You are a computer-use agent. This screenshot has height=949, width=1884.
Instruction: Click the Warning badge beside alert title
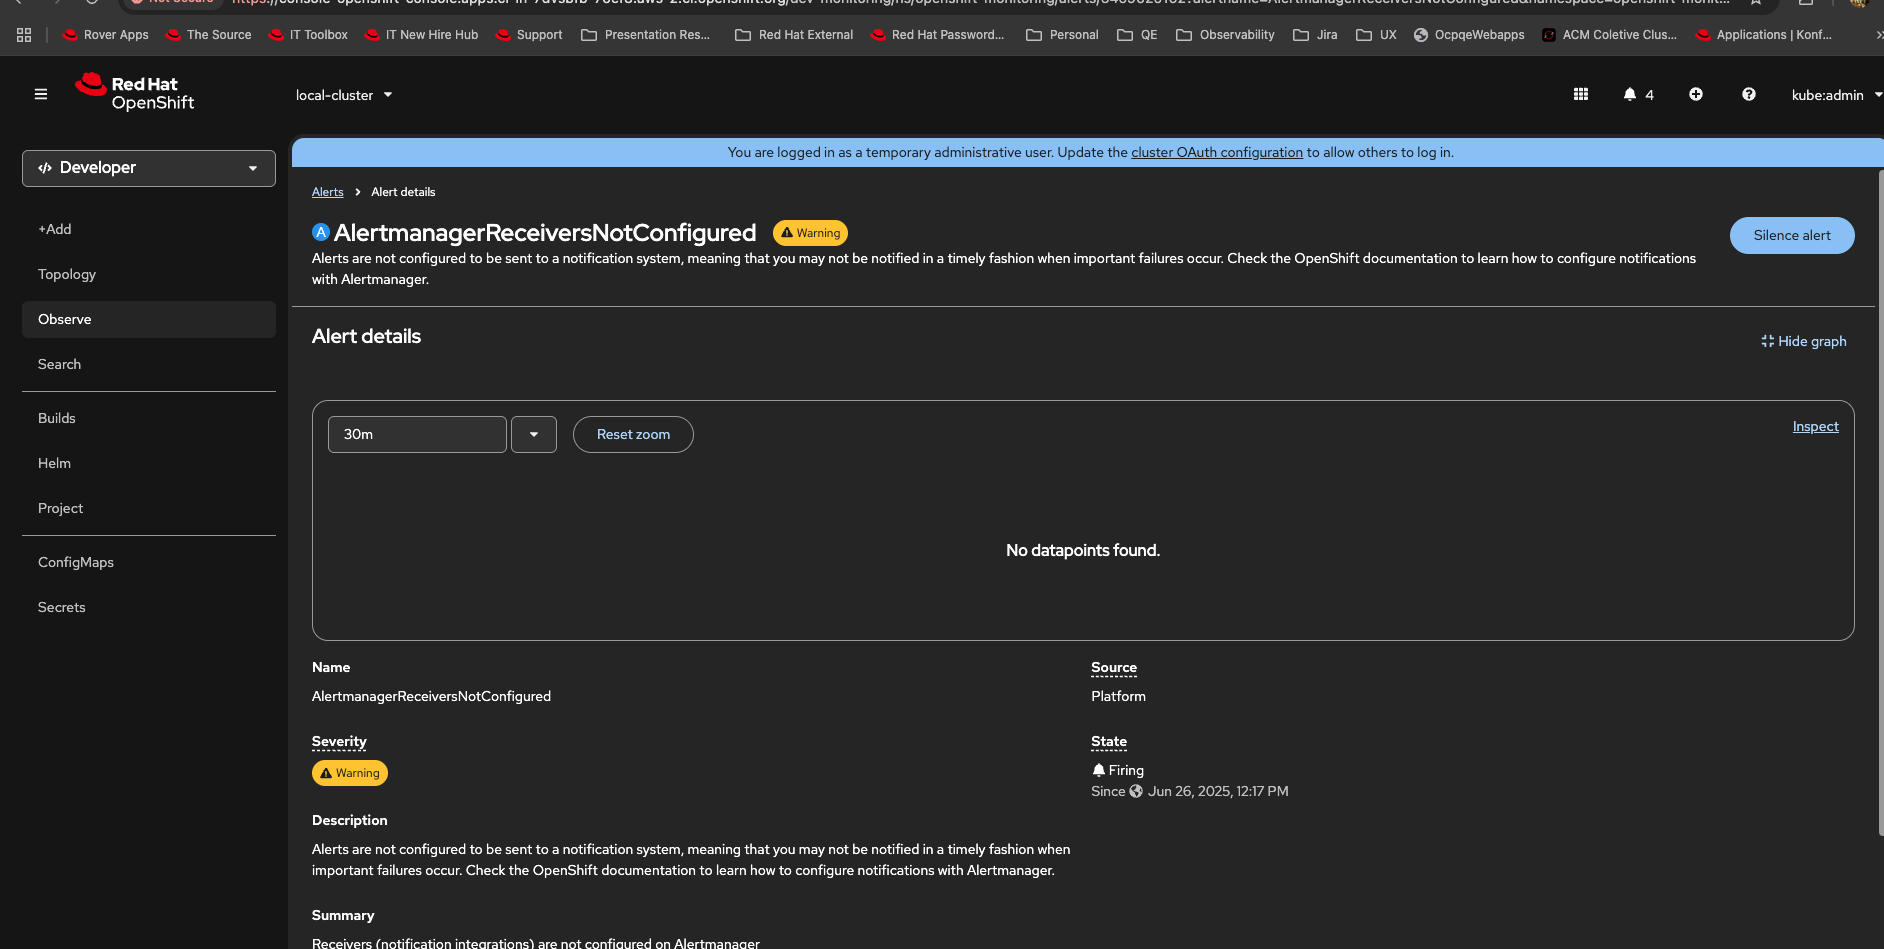pyautogui.click(x=810, y=233)
